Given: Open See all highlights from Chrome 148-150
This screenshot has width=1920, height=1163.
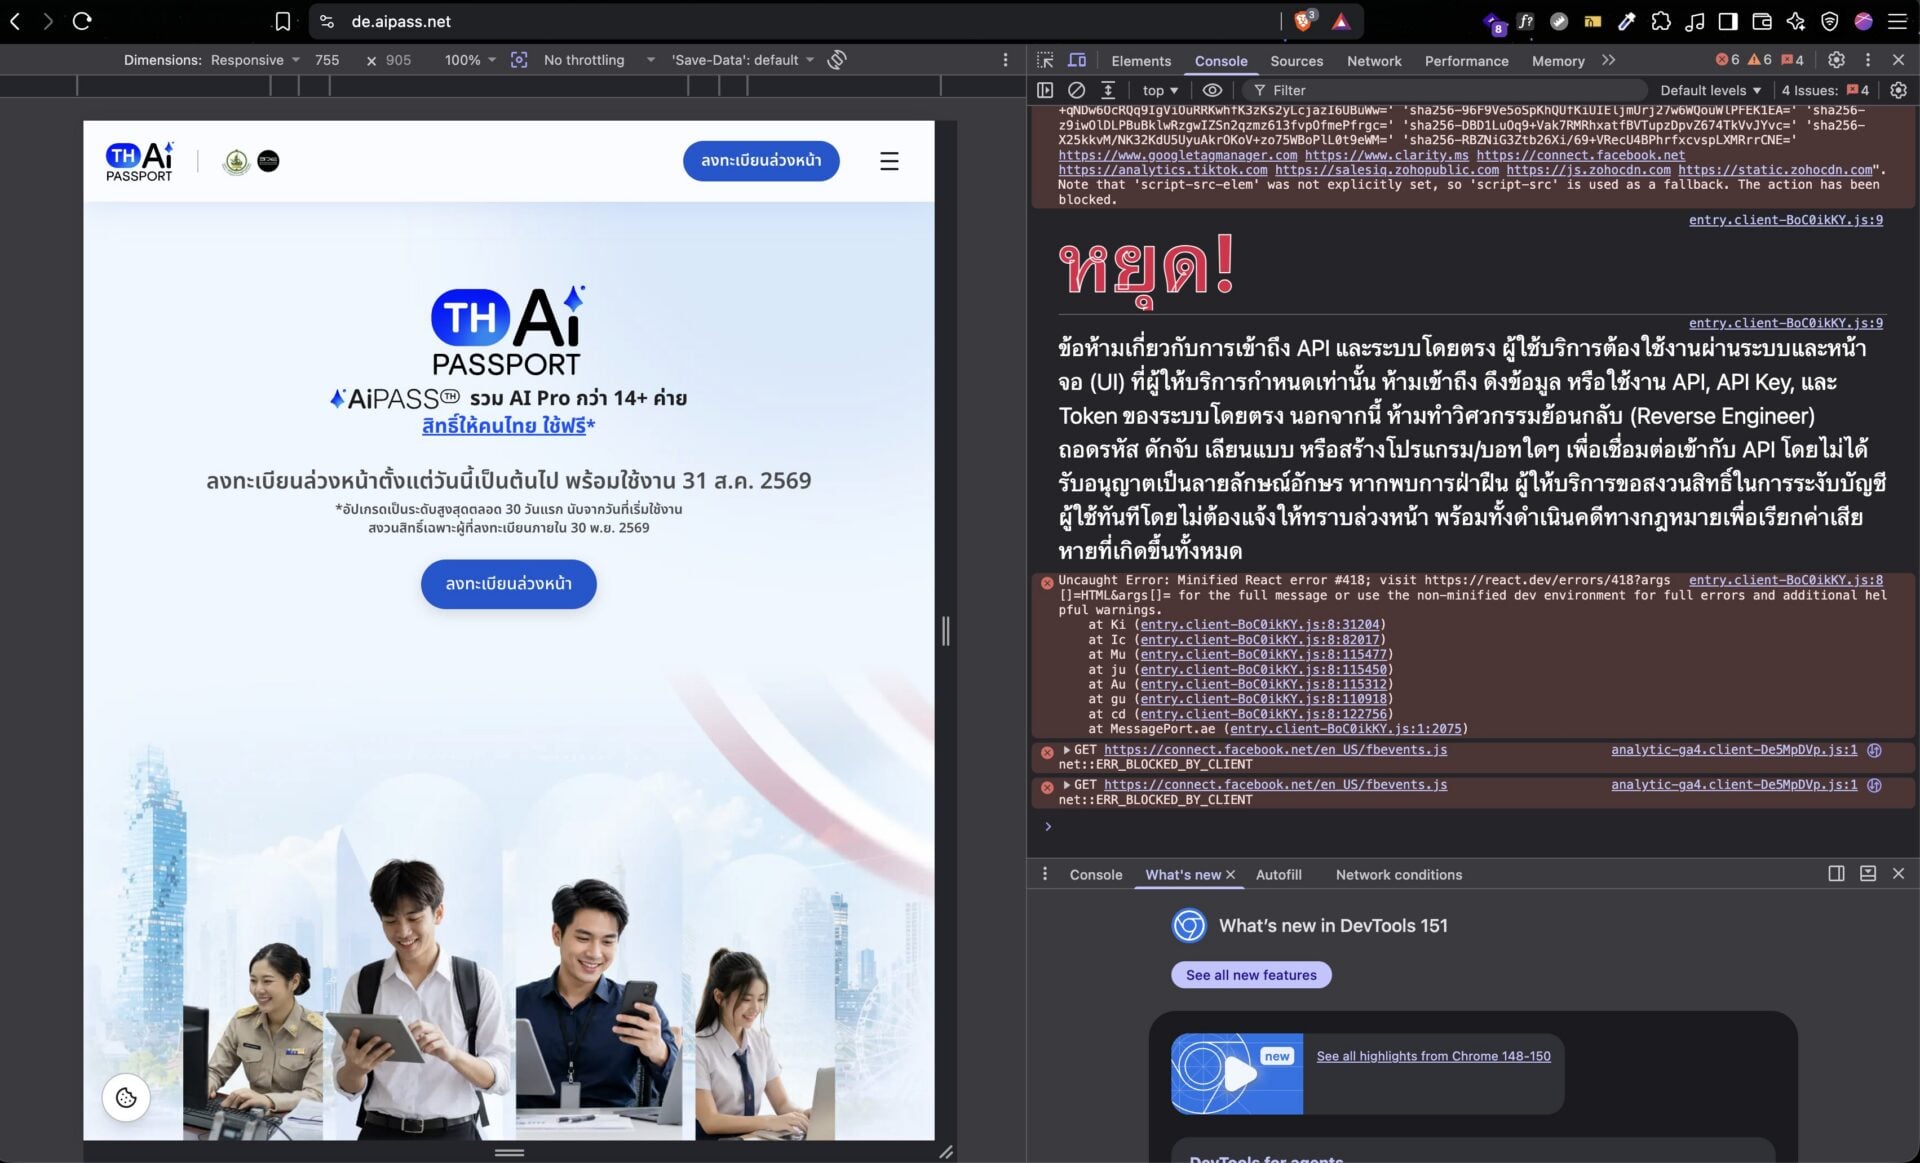Looking at the screenshot, I should 1433,1056.
